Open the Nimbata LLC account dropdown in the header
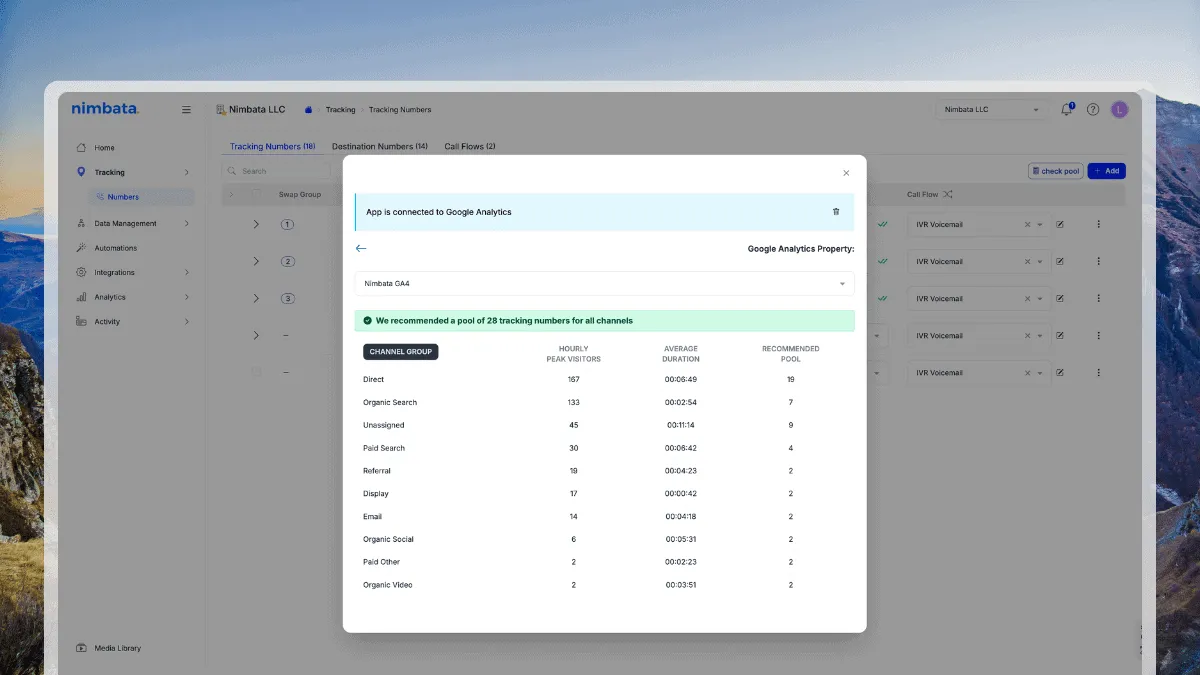The image size is (1200, 675). tap(993, 109)
